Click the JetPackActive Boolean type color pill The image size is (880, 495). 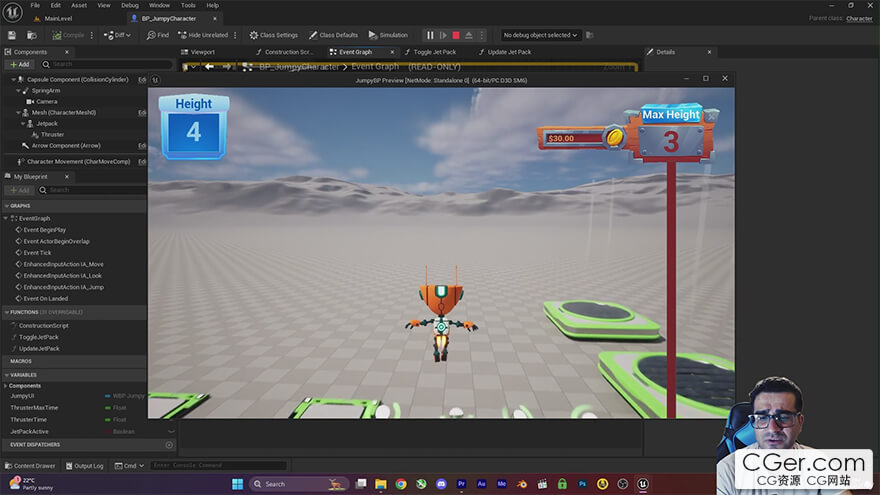coord(108,431)
